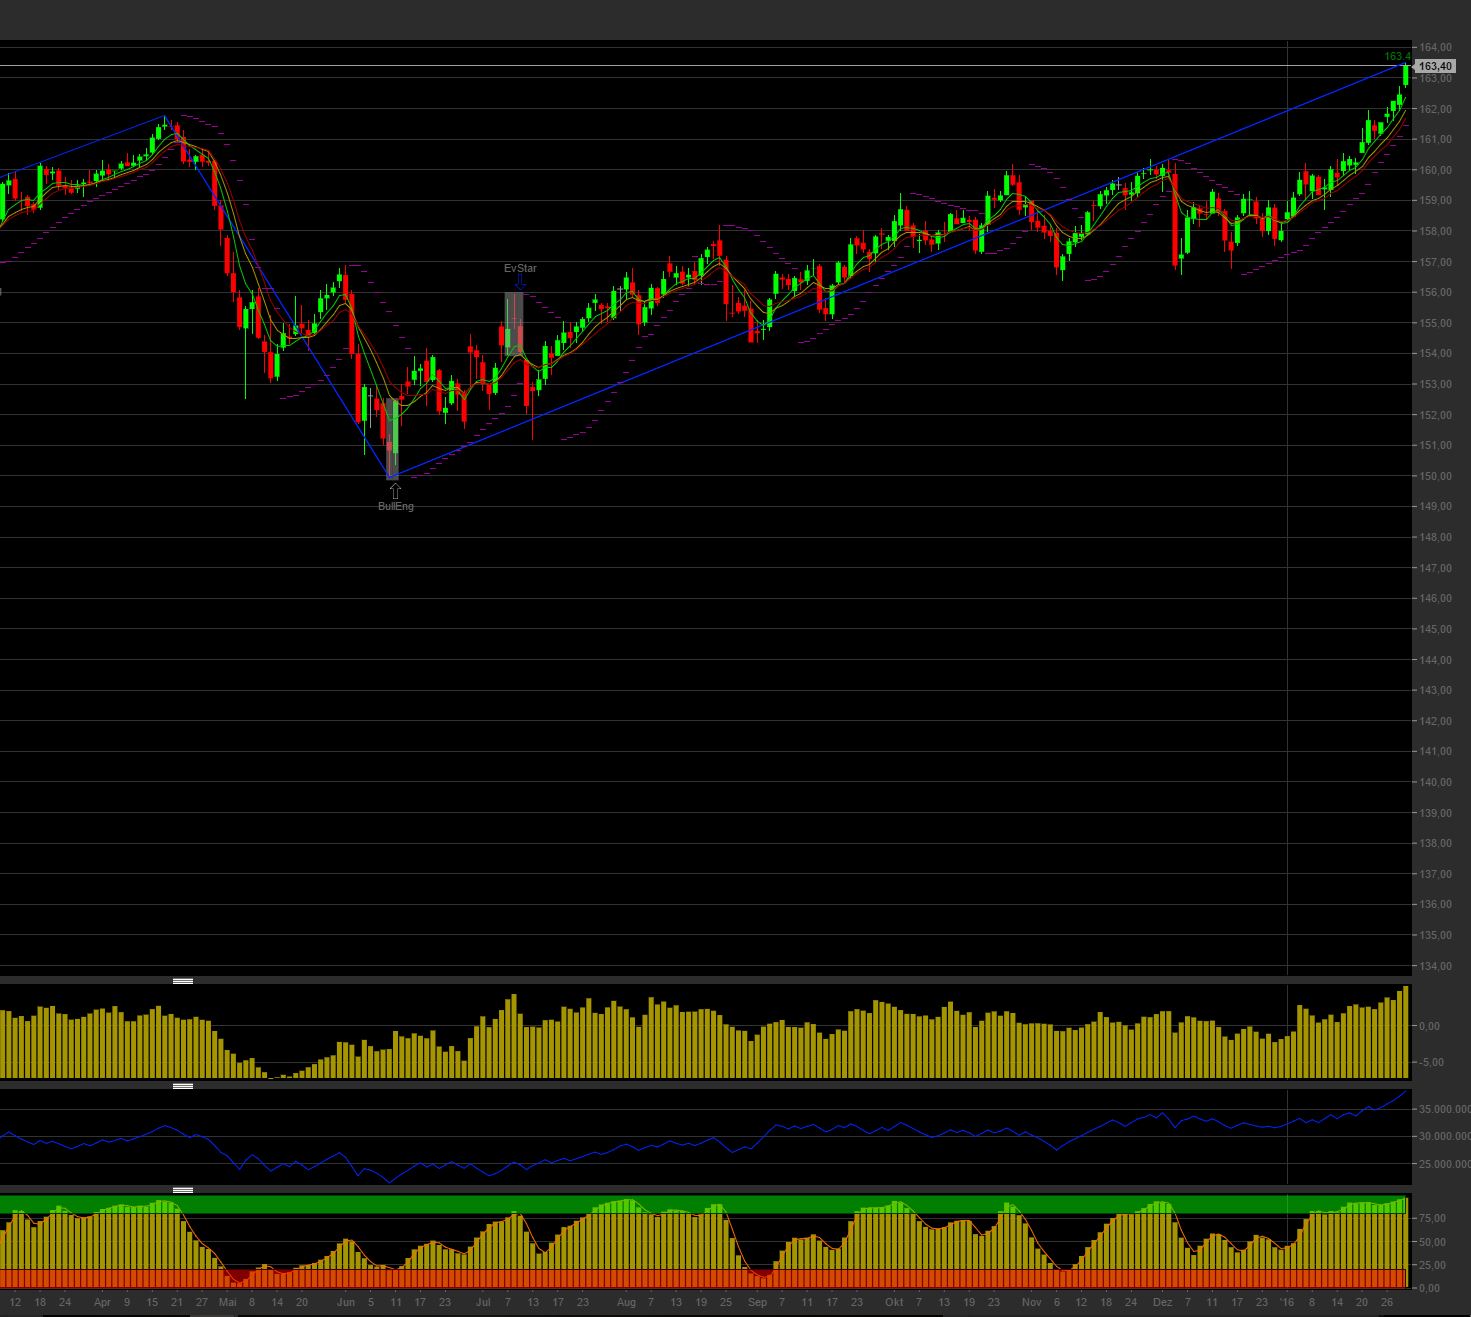The height and width of the screenshot is (1317, 1471).
Task: Click the green 163.4 high-value label
Action: point(1398,56)
